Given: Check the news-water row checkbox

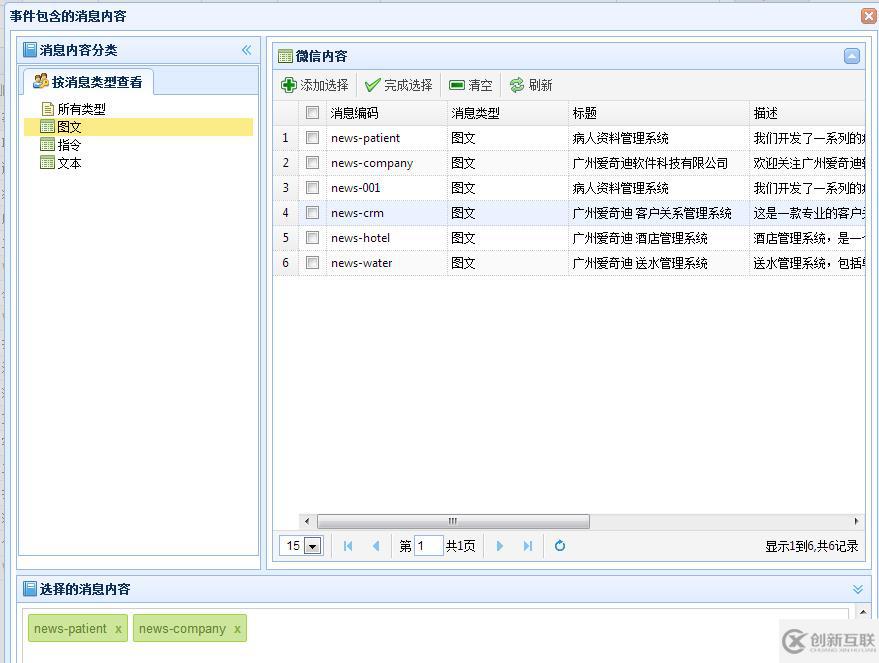Looking at the screenshot, I should coord(312,263).
